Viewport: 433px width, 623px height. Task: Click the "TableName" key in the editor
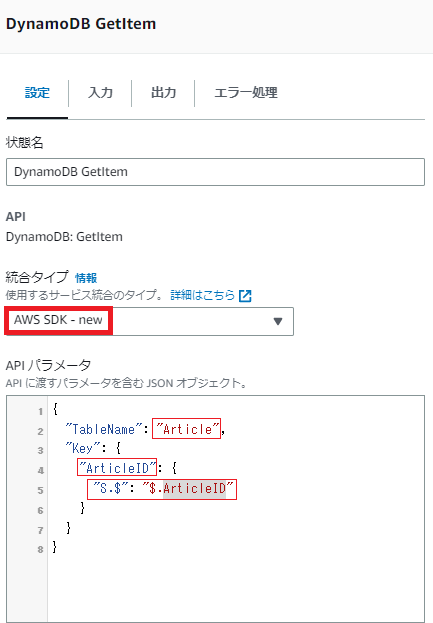point(104,429)
